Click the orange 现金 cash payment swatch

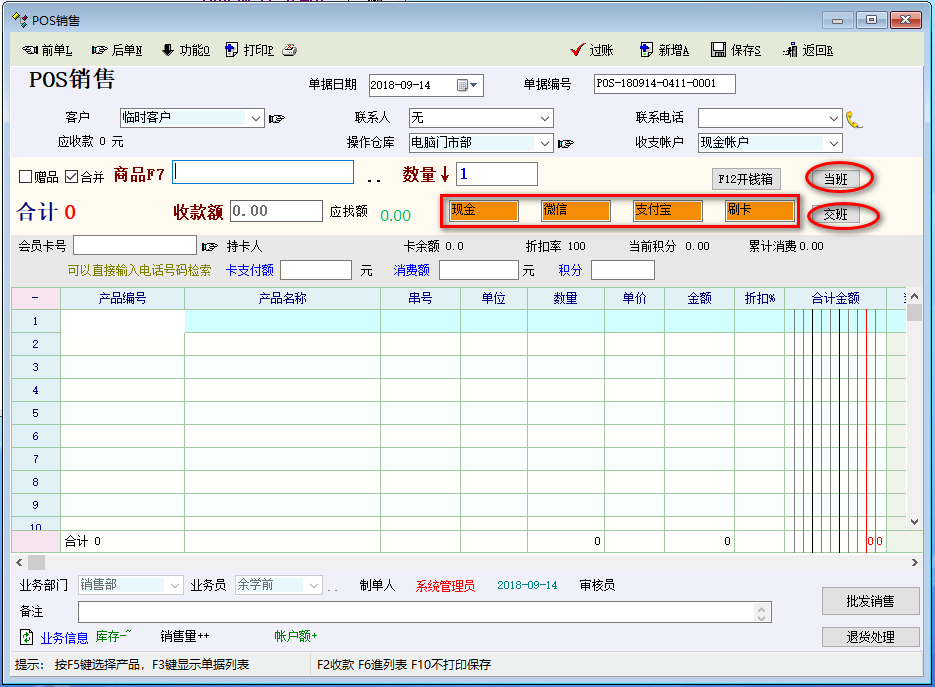tap(484, 211)
